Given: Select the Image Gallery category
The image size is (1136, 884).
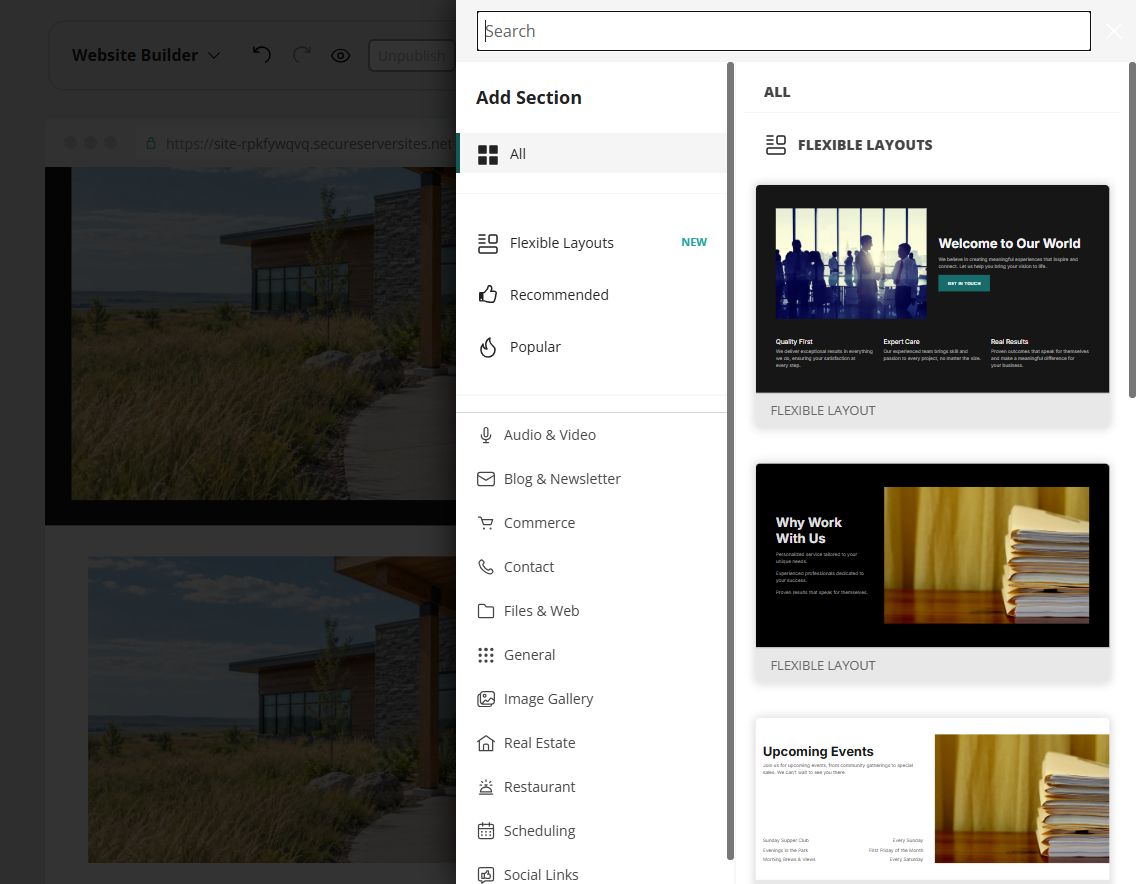Looking at the screenshot, I should tap(591, 699).
